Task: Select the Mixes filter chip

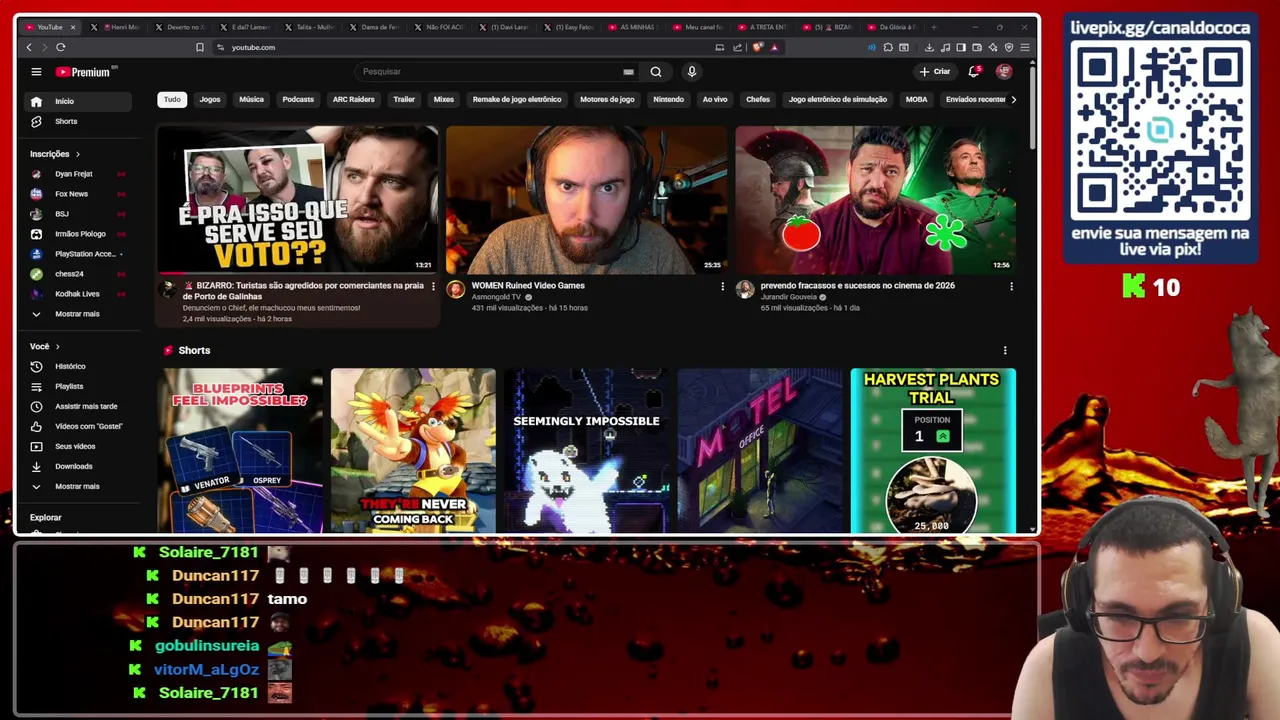Action: point(444,99)
